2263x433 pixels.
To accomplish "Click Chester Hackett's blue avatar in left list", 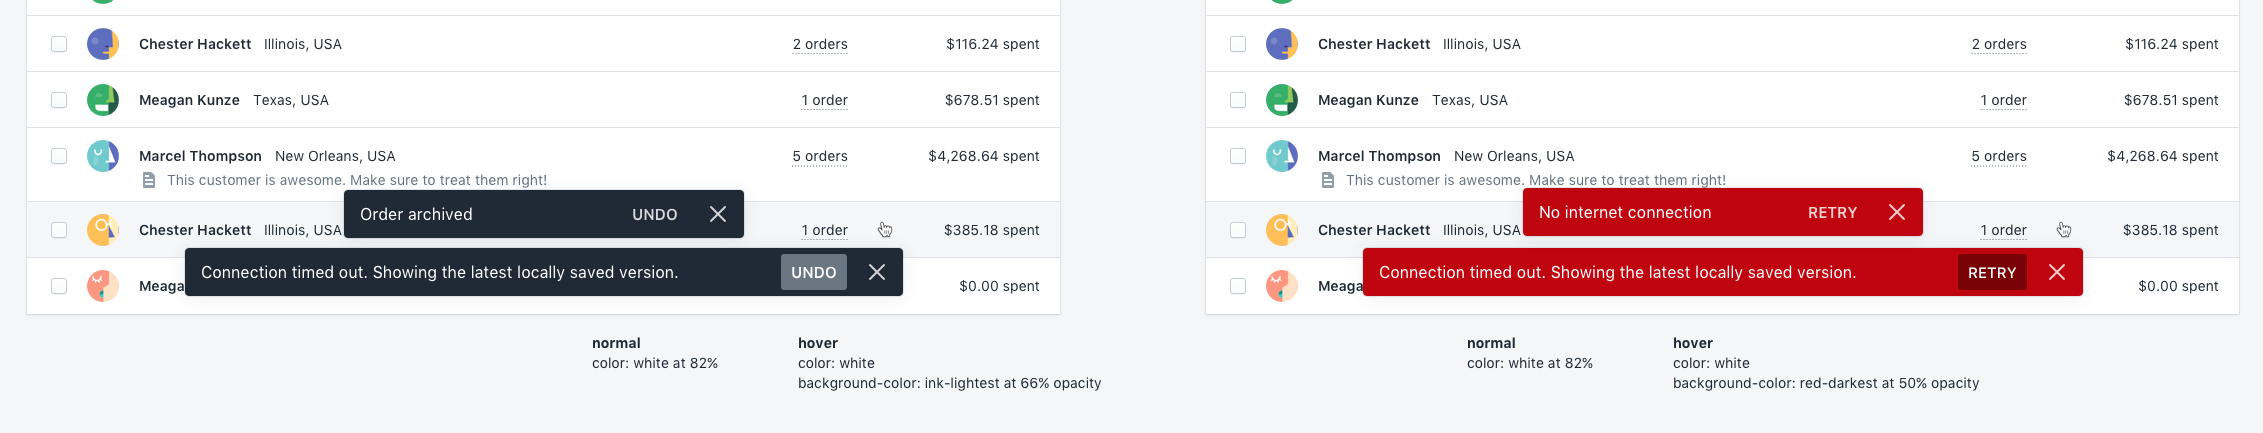I will 103,44.
